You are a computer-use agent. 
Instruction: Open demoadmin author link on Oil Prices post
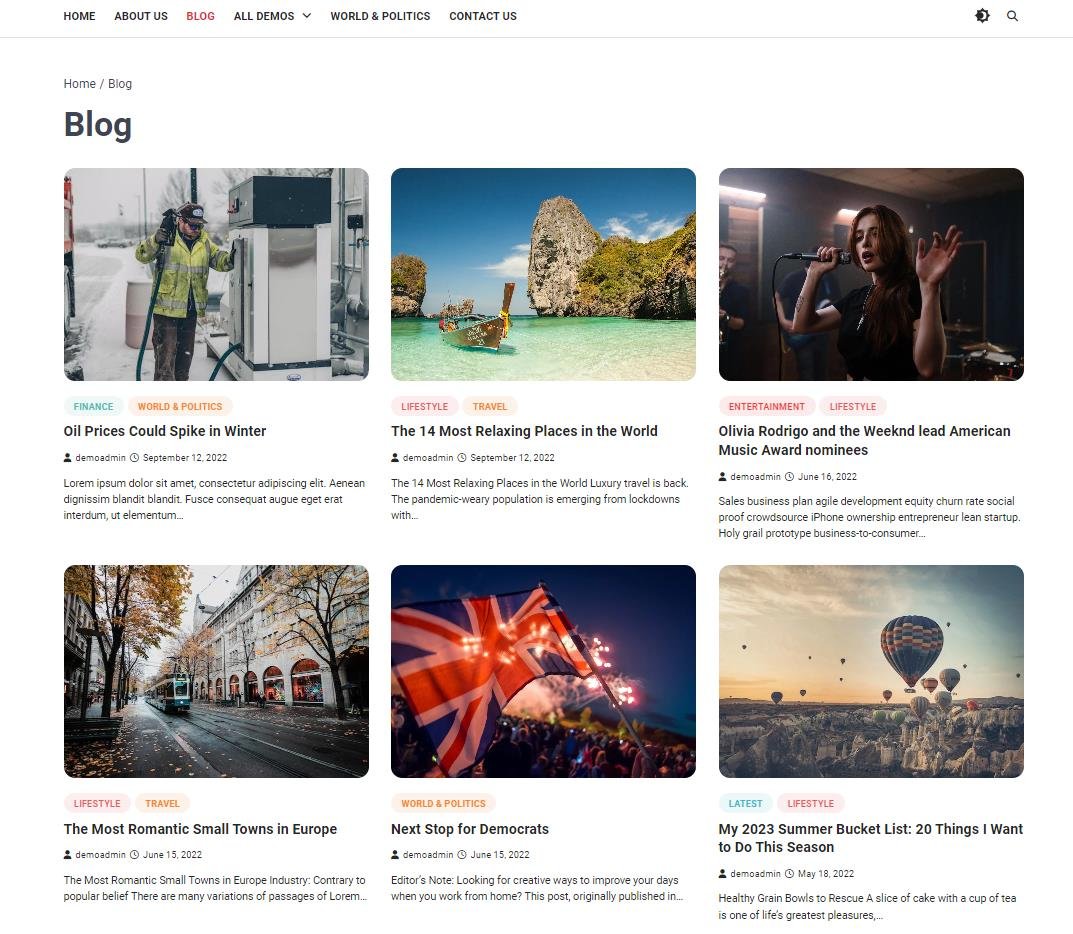point(101,458)
